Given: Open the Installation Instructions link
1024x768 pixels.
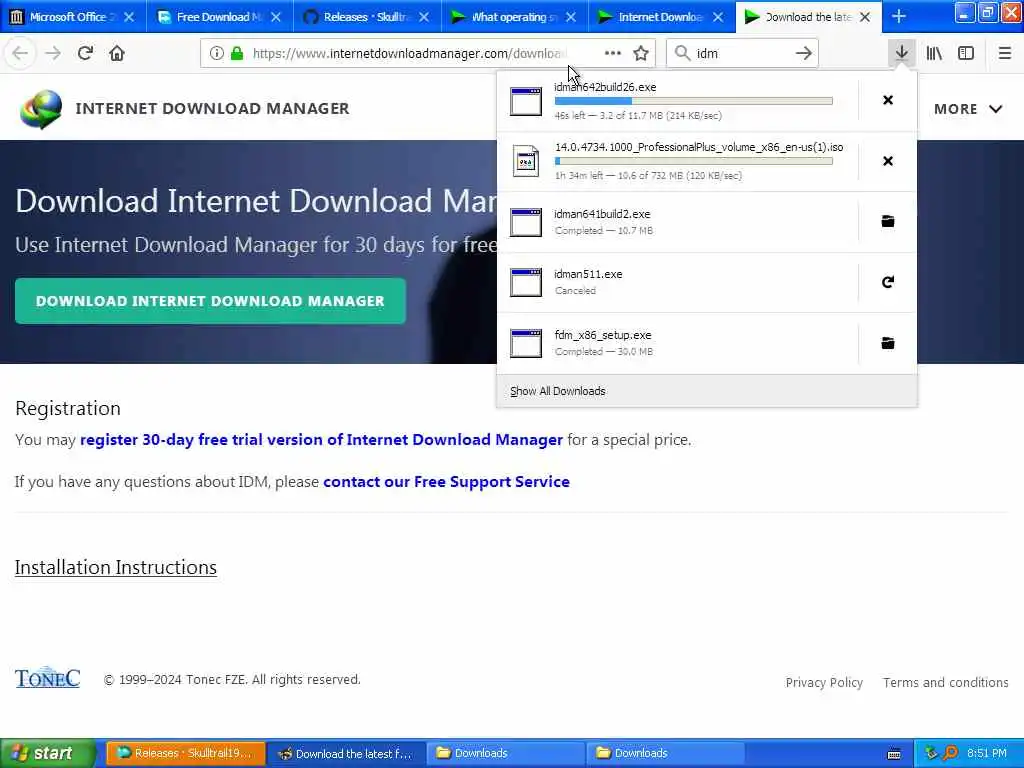Looking at the screenshot, I should [x=116, y=567].
